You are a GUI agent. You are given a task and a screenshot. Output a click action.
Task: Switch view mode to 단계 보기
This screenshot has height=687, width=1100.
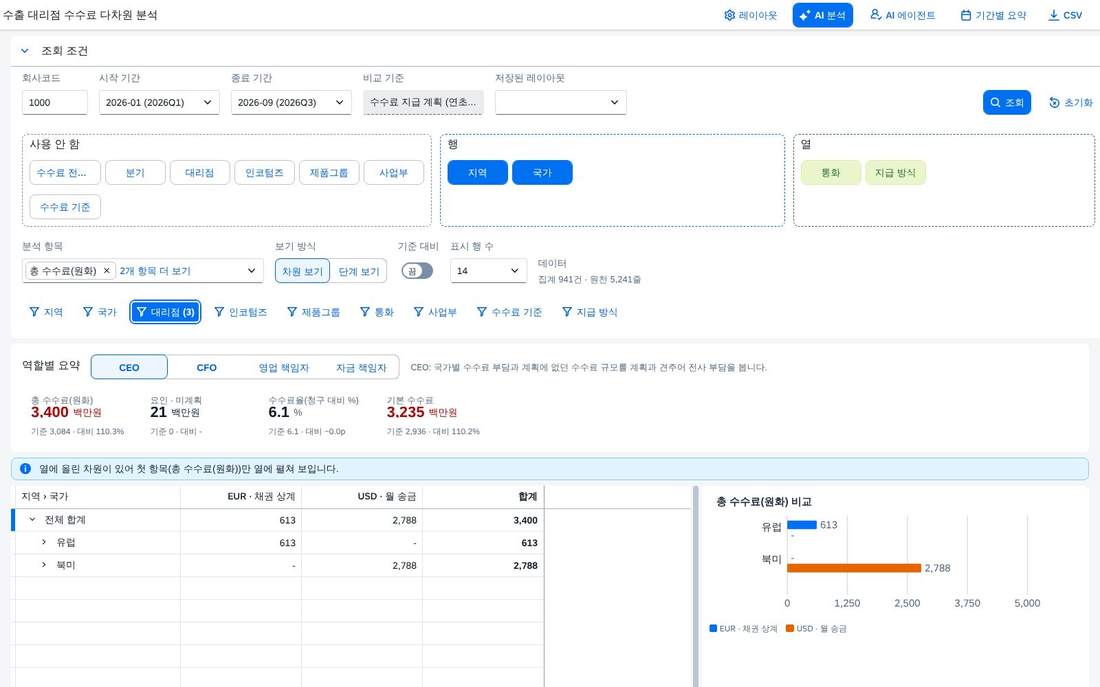pos(358,272)
